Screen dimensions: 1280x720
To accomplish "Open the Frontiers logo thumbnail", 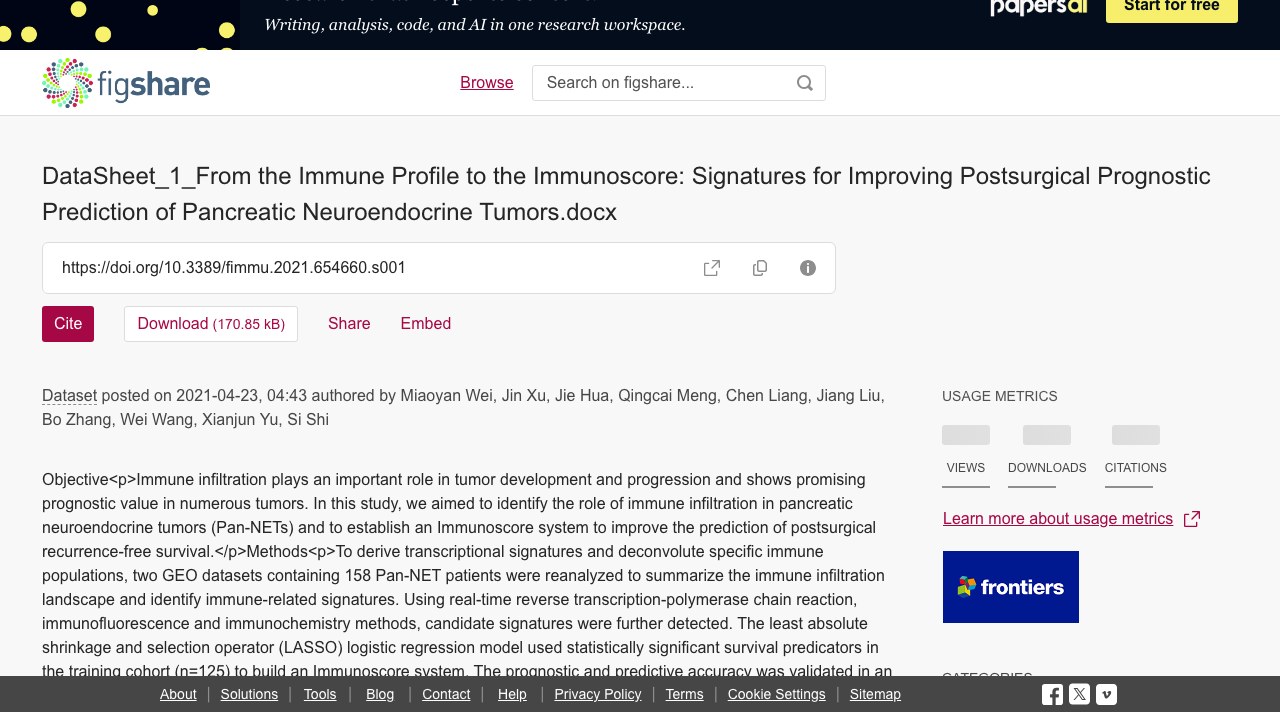I will point(1011,587).
